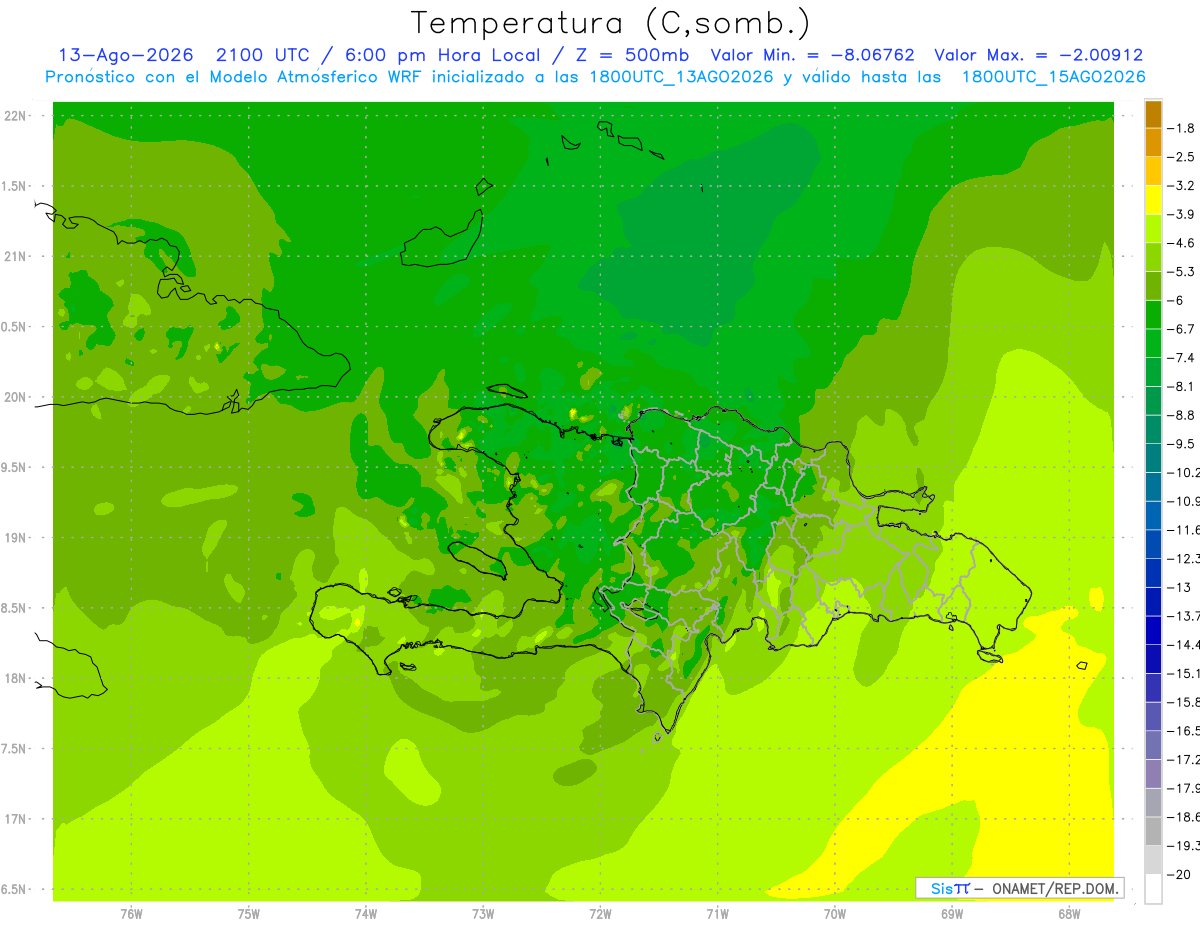The image size is (1200, 927).
Task: Click the "75W" longitude label
Action: click(x=249, y=914)
